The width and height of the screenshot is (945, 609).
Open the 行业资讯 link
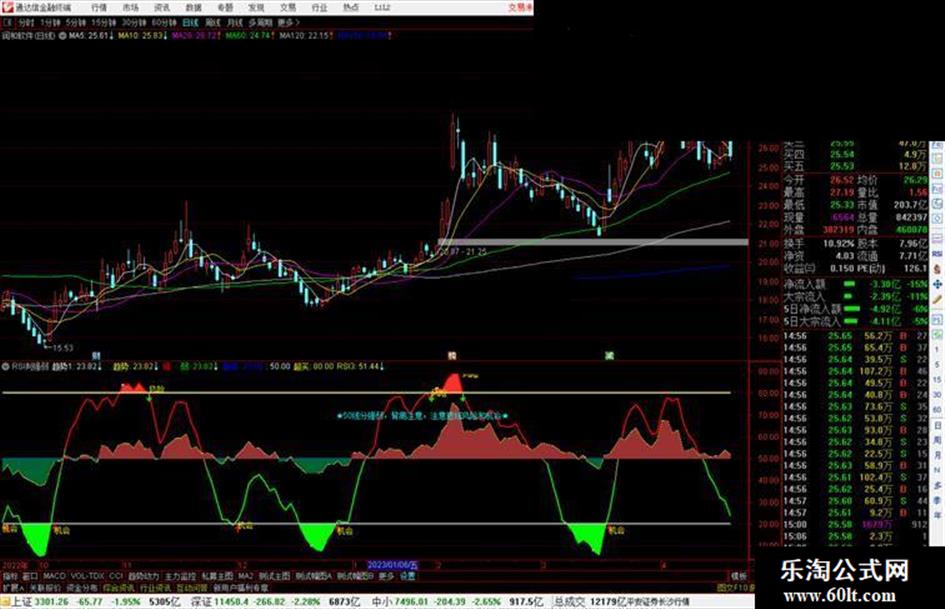pos(155,588)
